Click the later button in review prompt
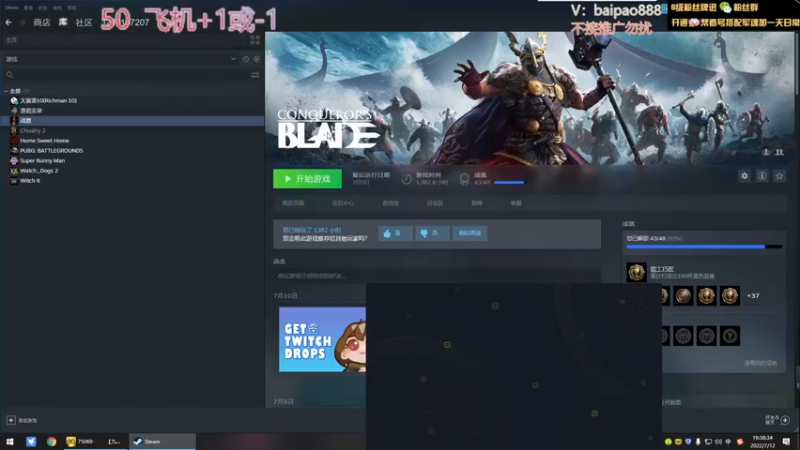The height and width of the screenshot is (450, 800). pyautogui.click(x=469, y=233)
